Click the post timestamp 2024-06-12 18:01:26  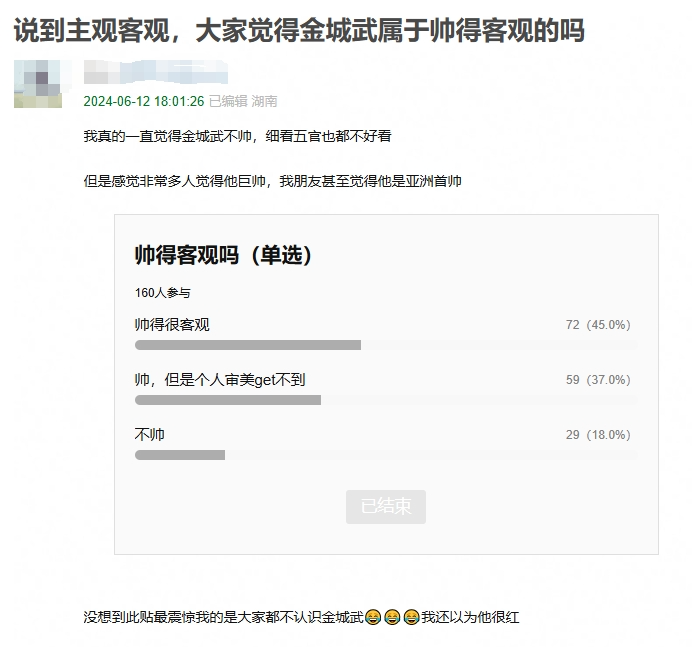[x=144, y=101]
